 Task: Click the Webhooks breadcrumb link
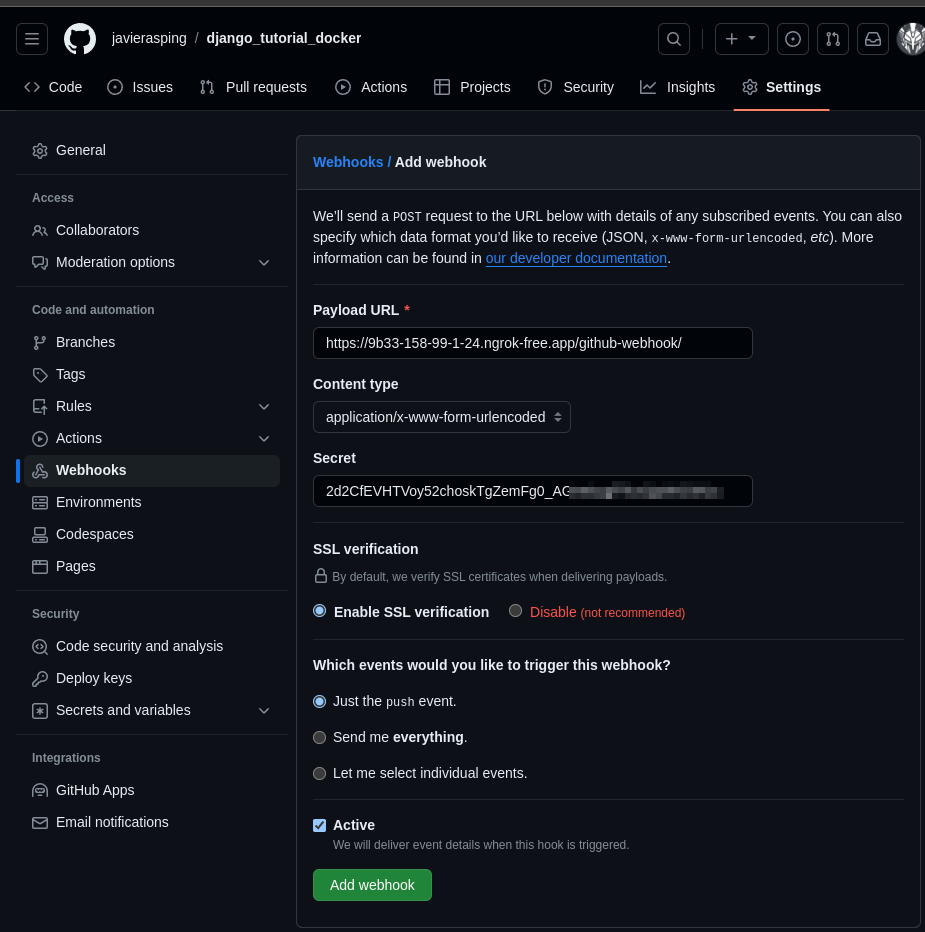point(348,162)
